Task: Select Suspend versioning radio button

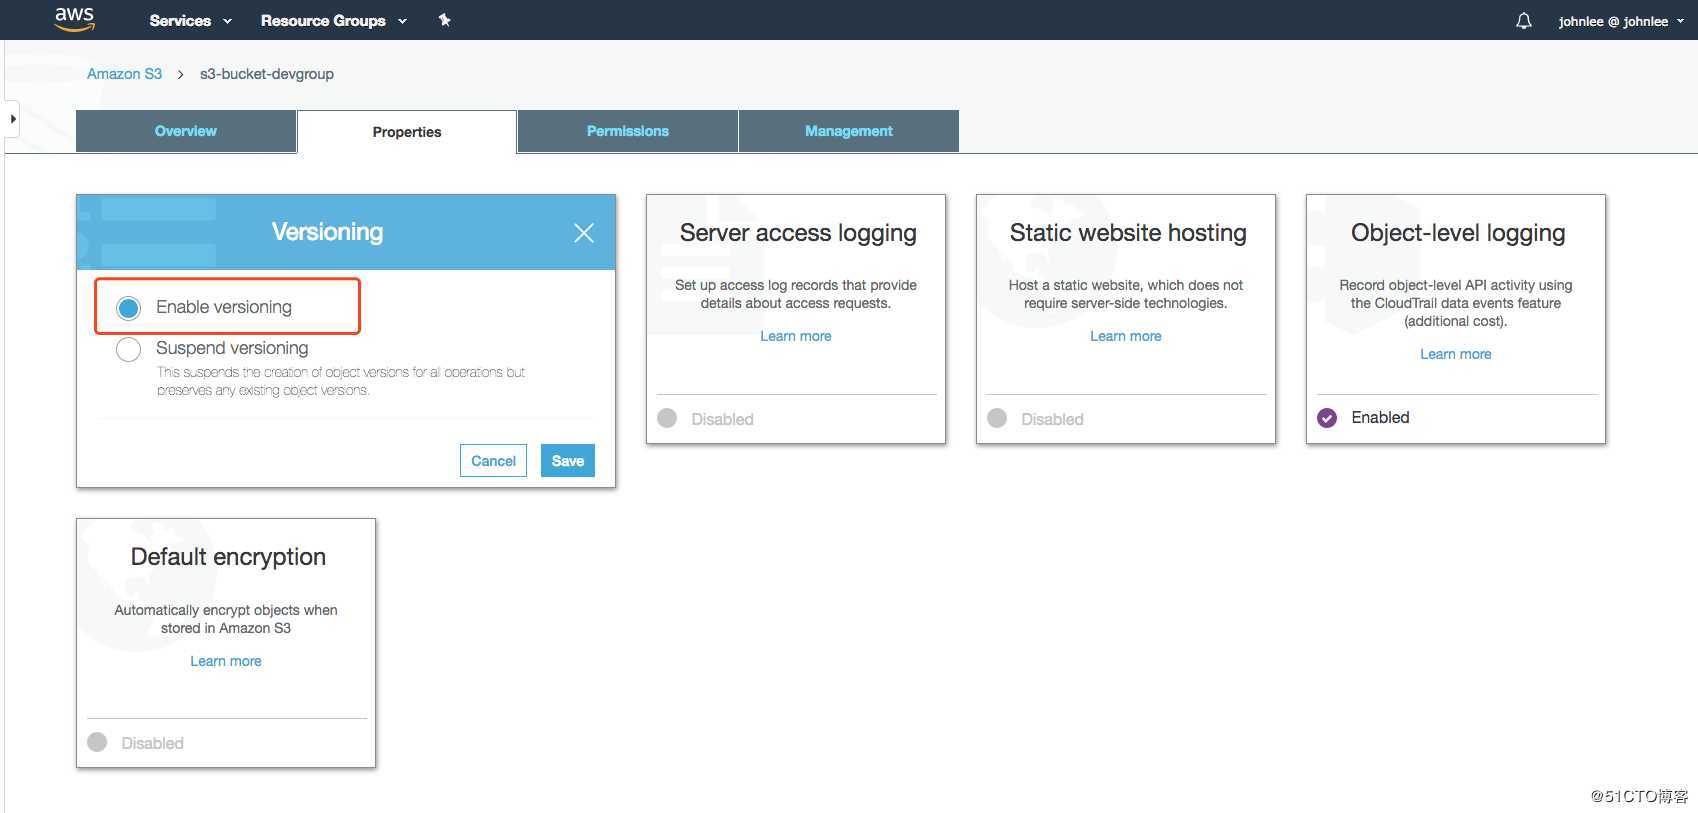Action: (x=128, y=349)
